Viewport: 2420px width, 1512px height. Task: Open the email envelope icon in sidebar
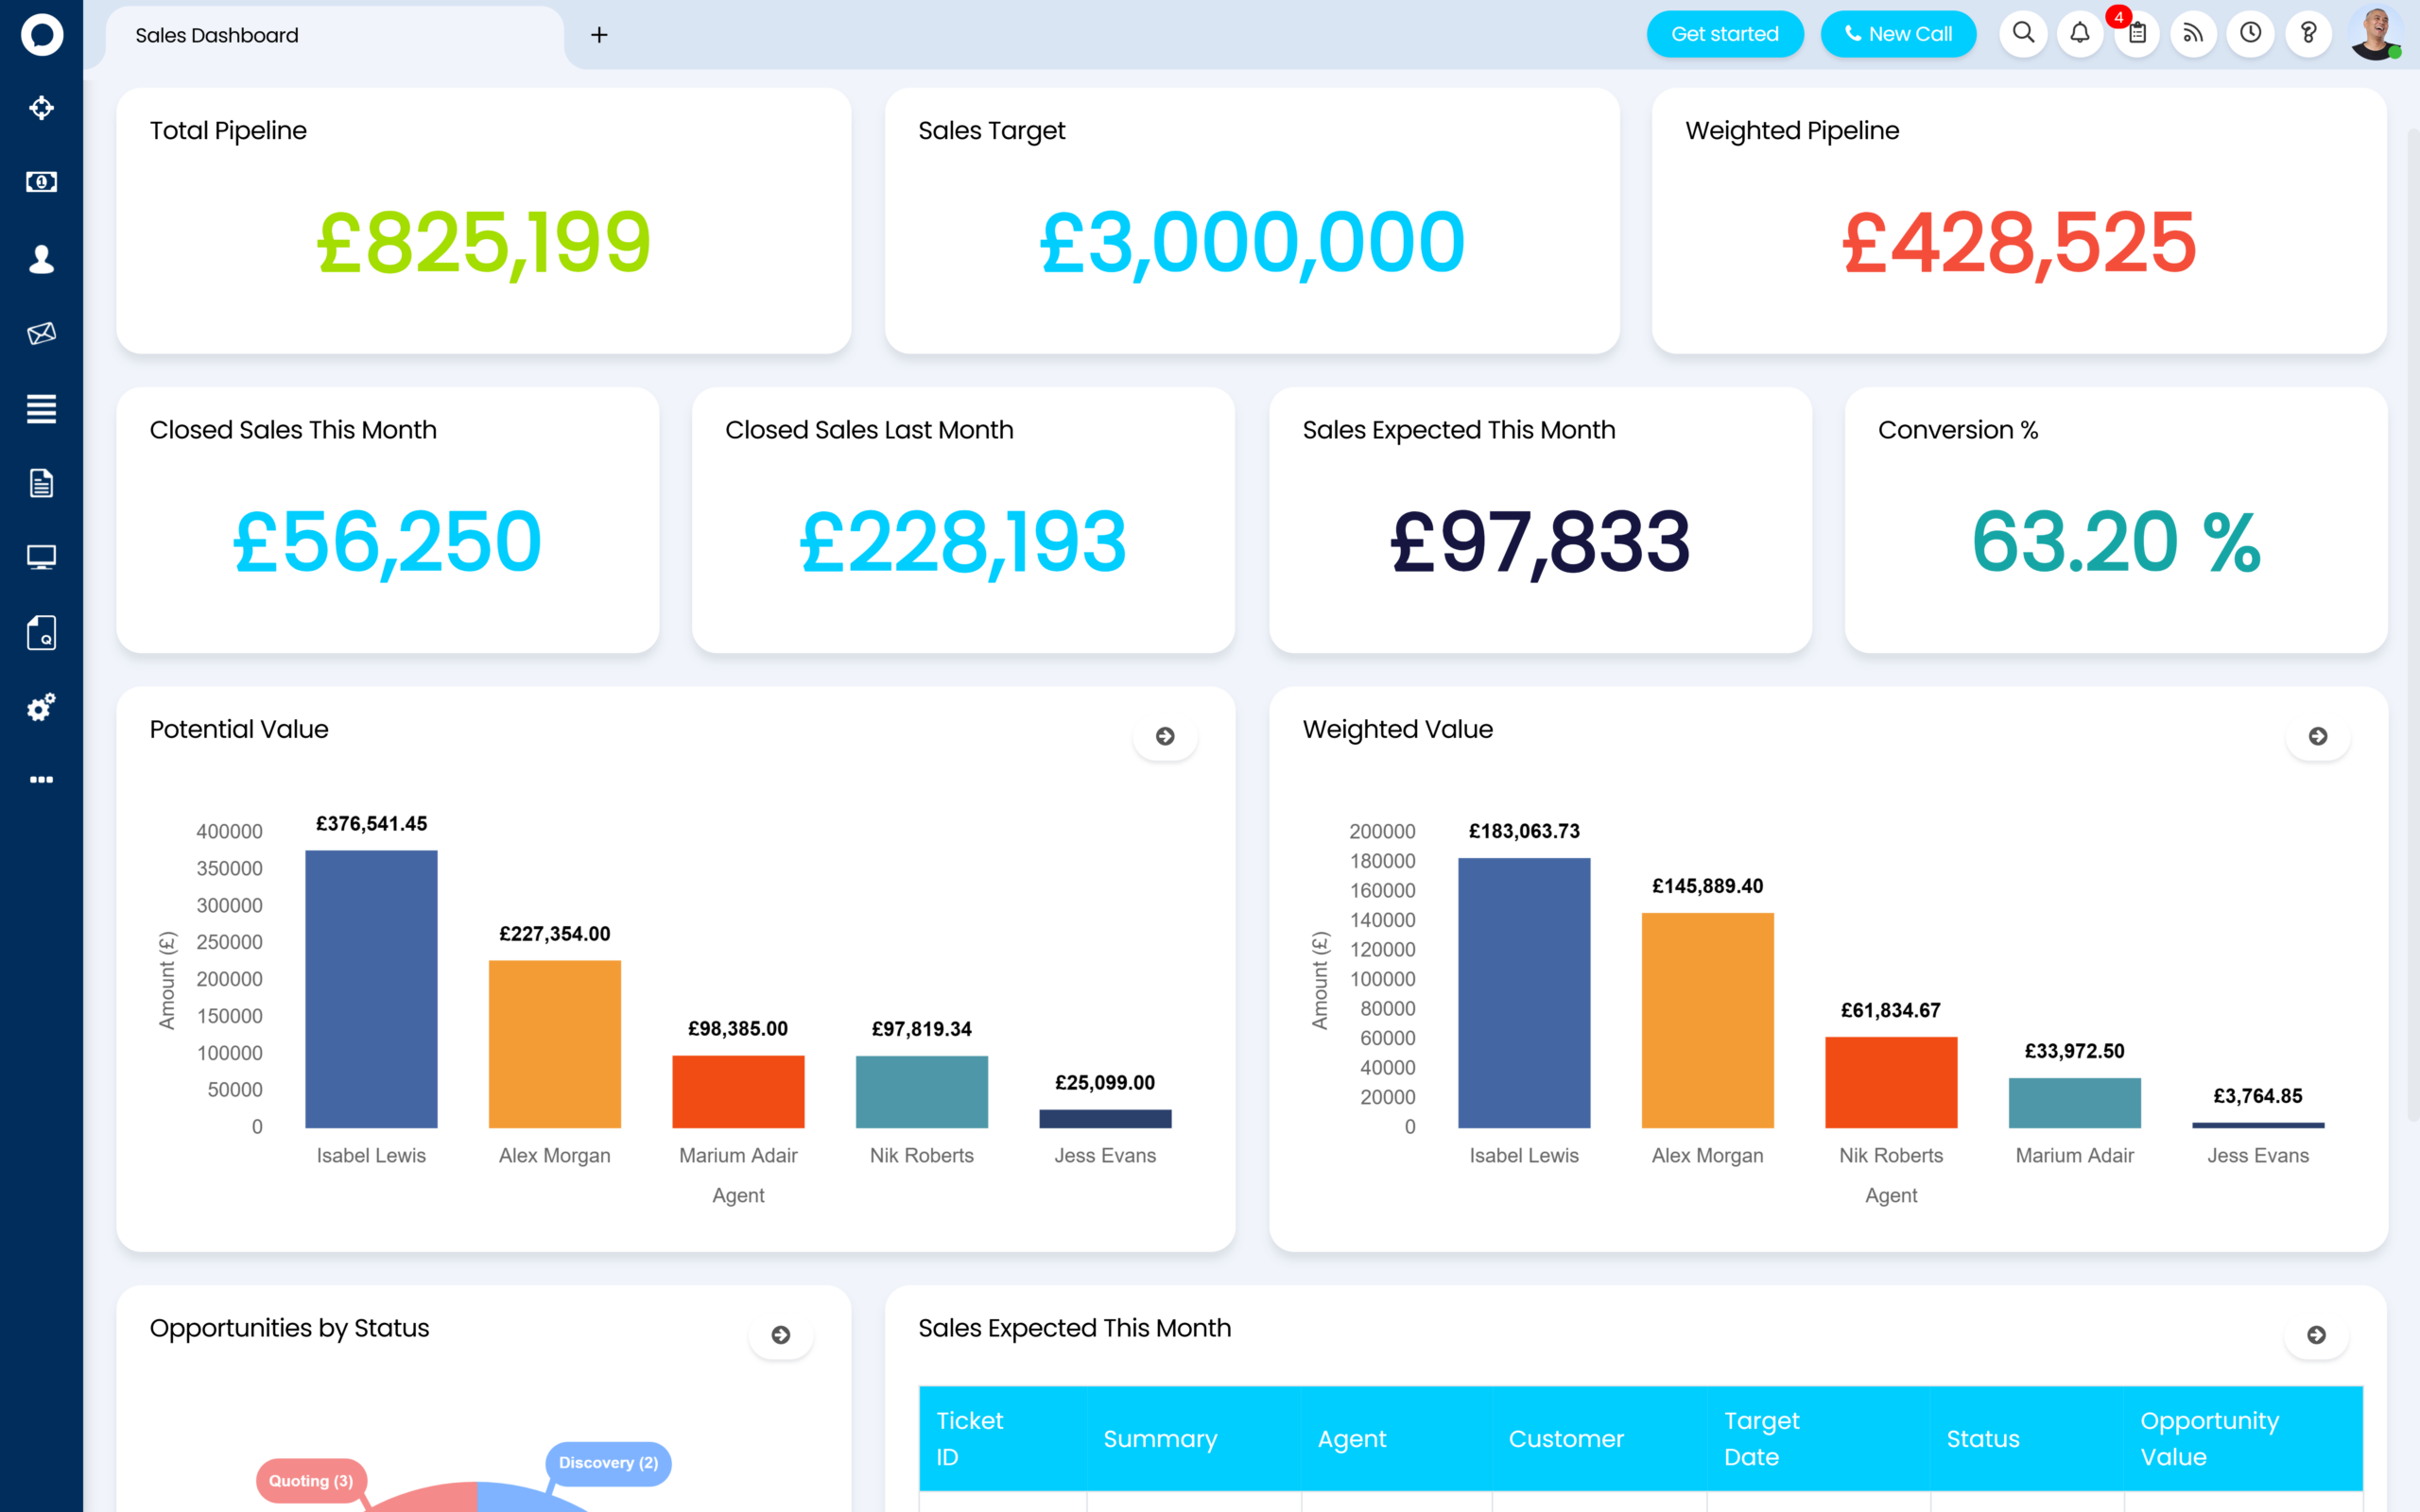tap(41, 333)
